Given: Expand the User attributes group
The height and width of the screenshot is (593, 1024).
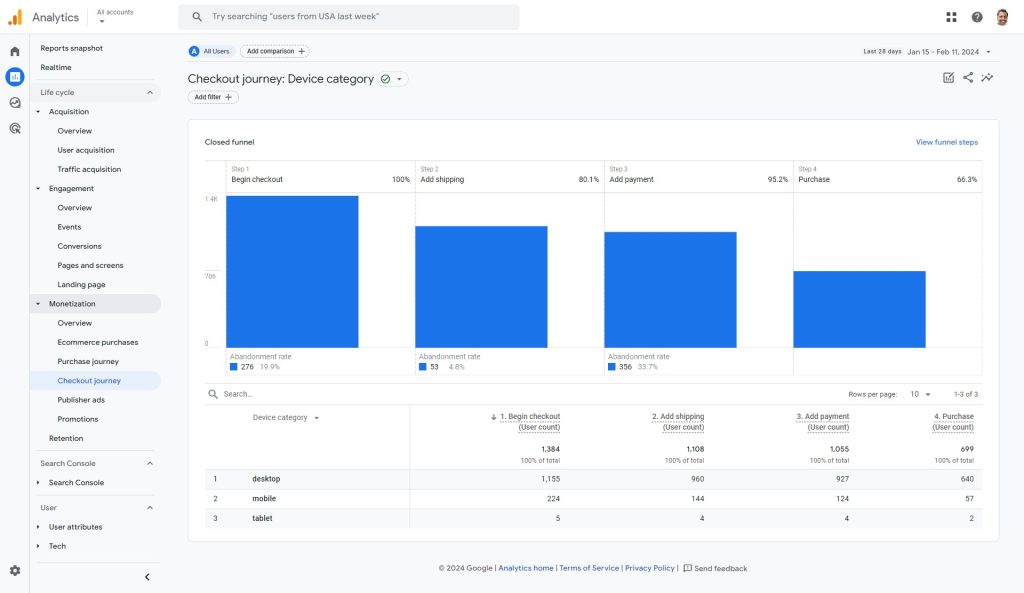Looking at the screenshot, I should tap(38, 527).
